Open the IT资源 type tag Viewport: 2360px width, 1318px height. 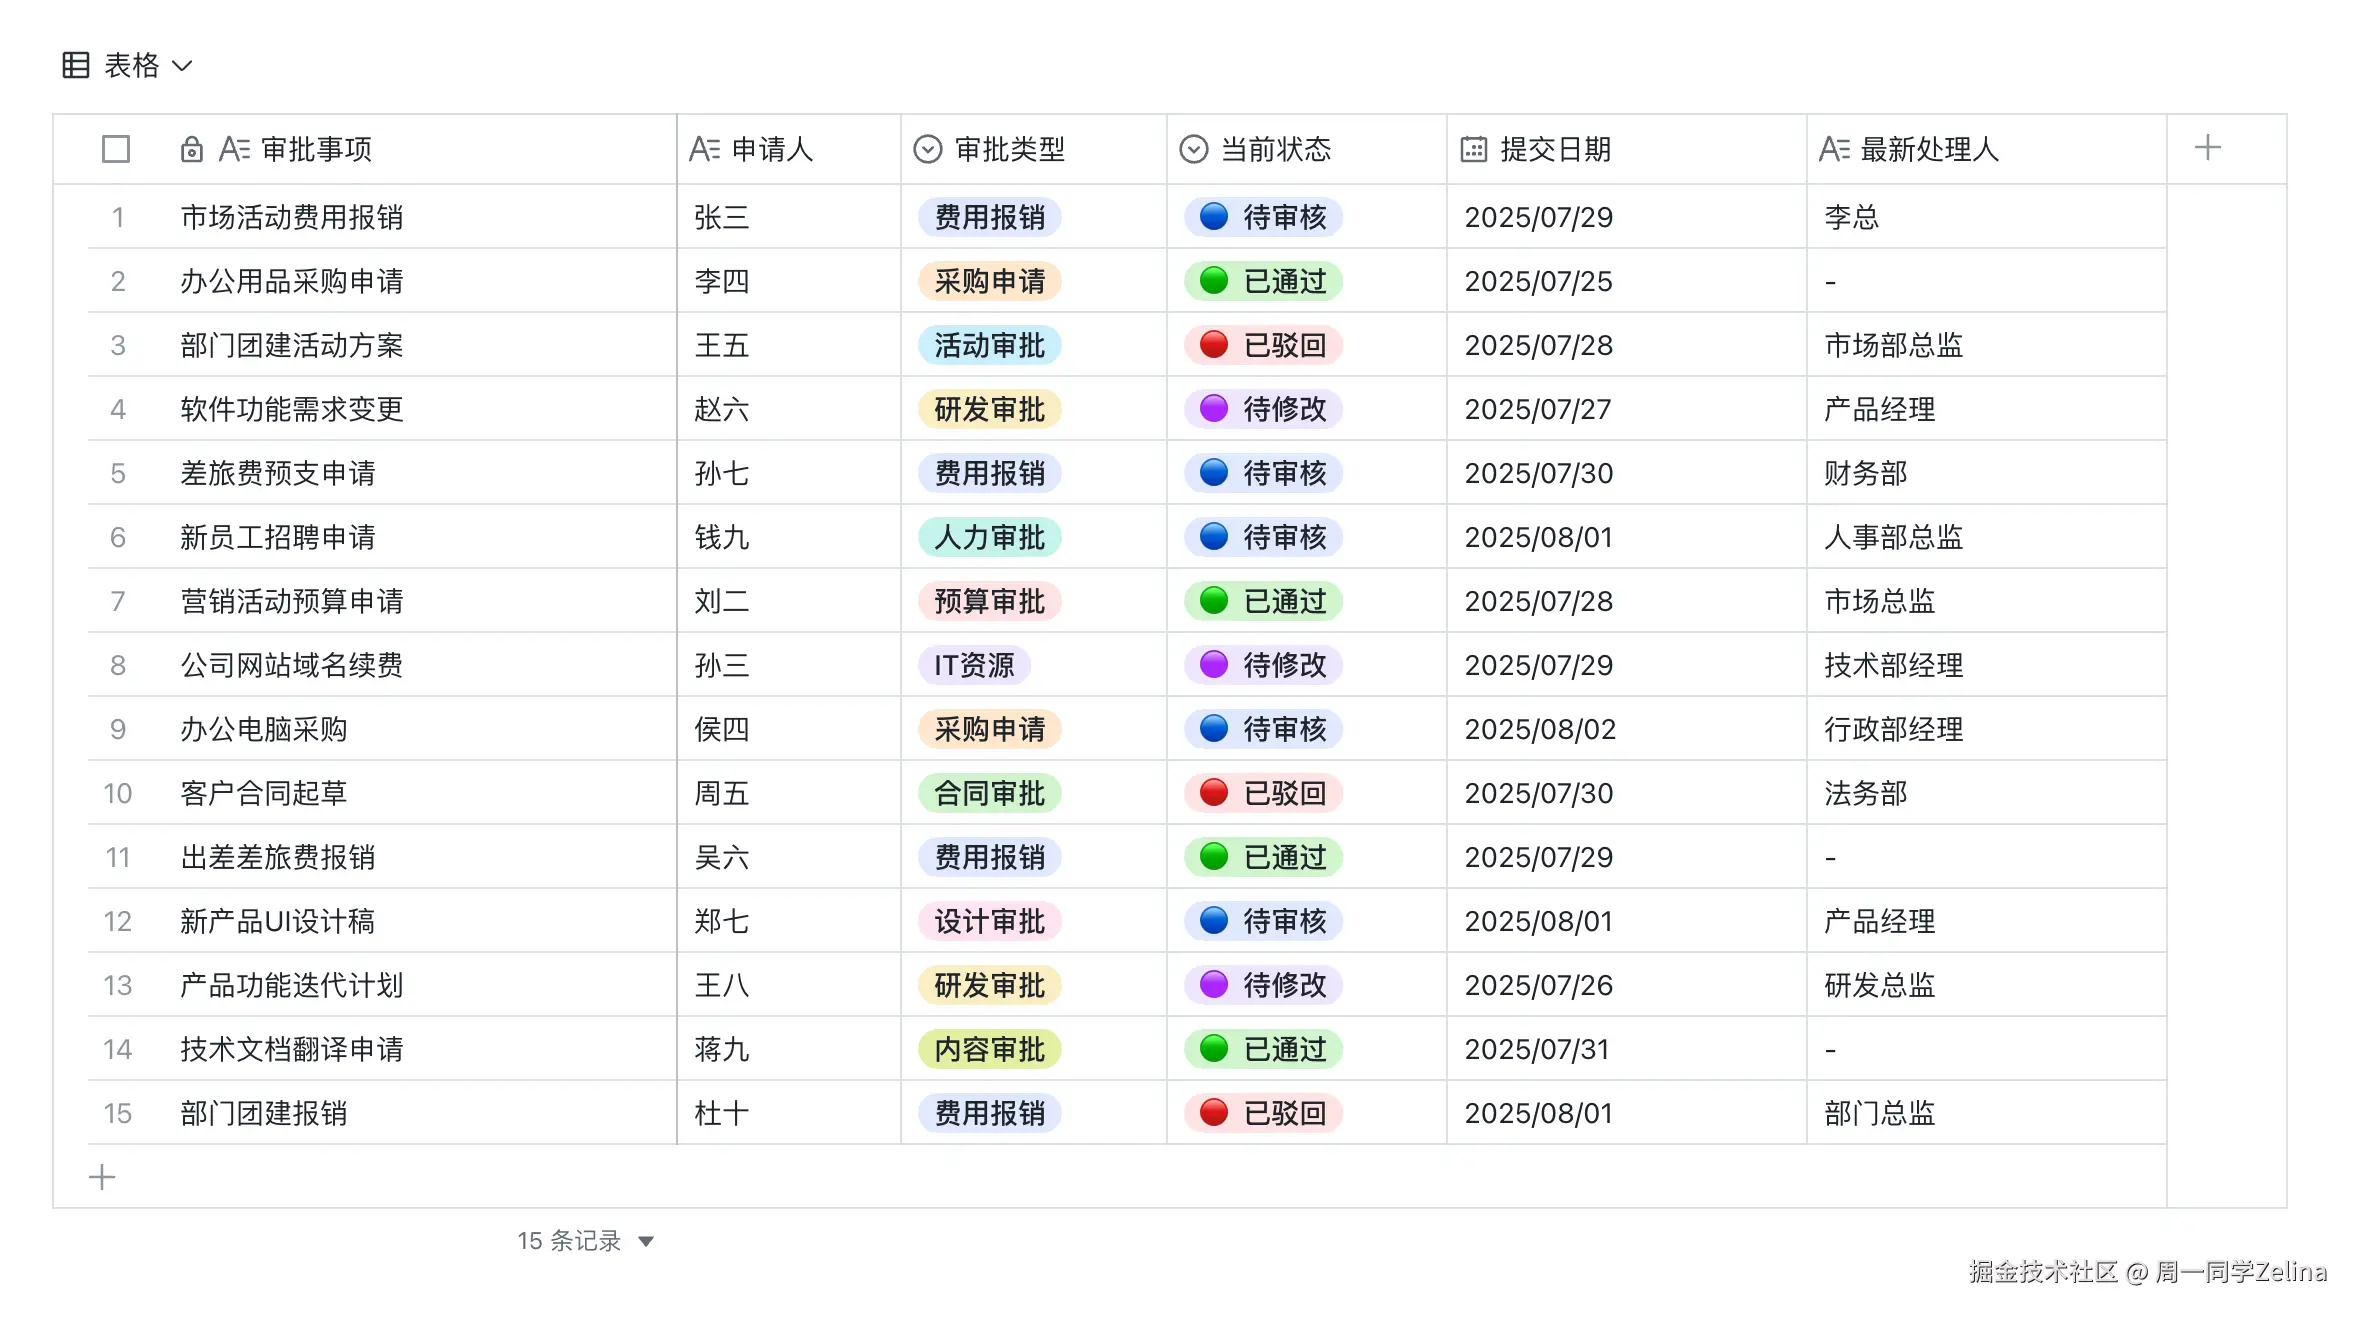click(975, 665)
